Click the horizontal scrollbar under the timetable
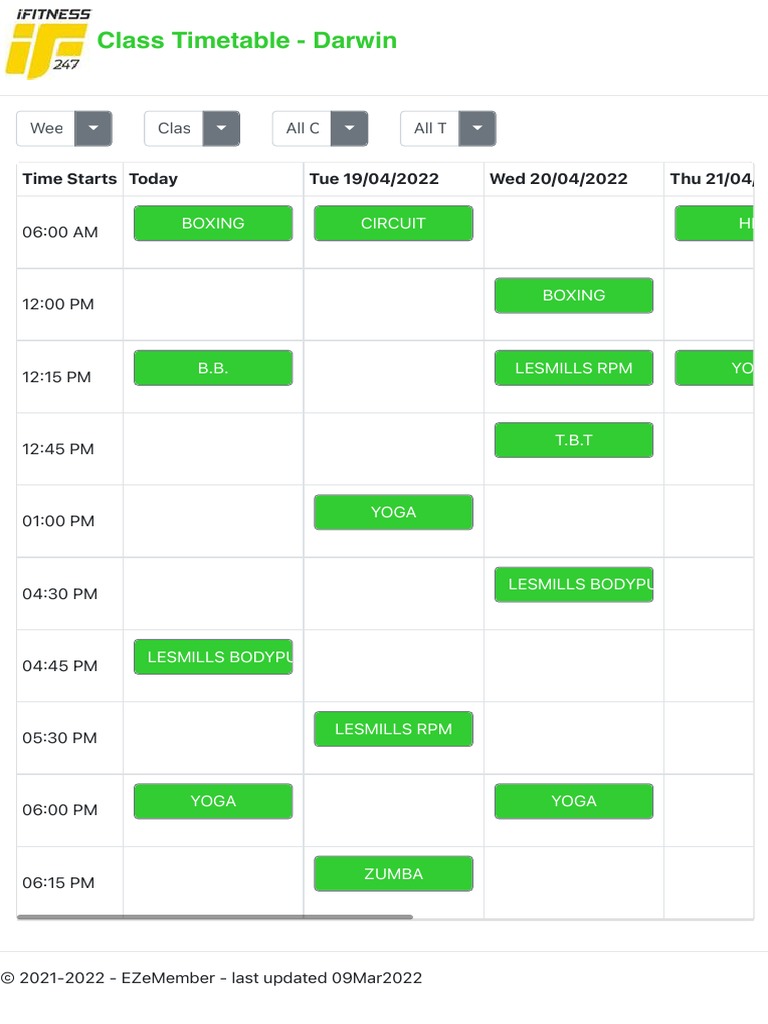This screenshot has width=768, height=1024. [215, 916]
